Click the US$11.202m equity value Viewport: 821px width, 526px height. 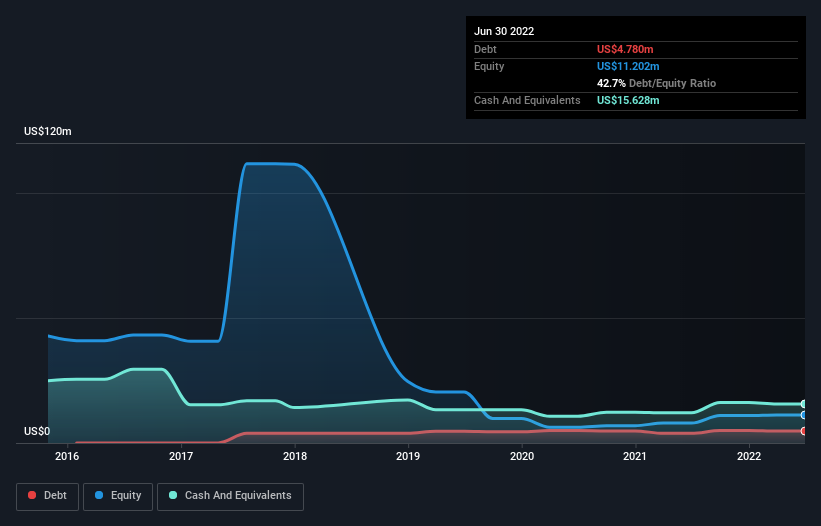pyautogui.click(x=628, y=66)
